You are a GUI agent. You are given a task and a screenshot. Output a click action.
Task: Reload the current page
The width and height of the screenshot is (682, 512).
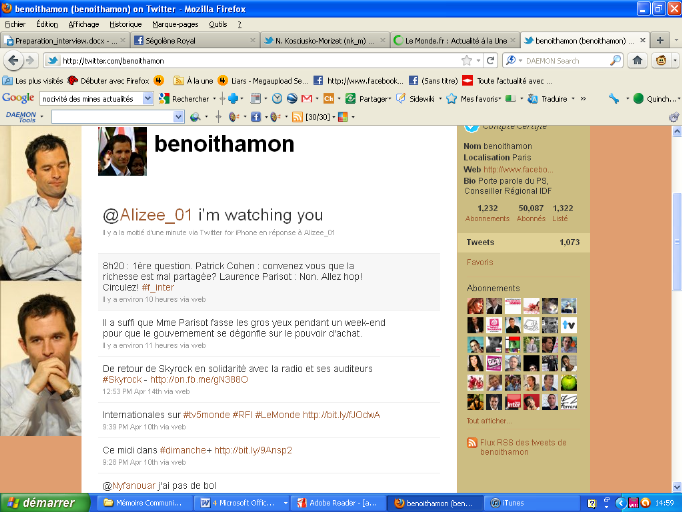[491, 60]
